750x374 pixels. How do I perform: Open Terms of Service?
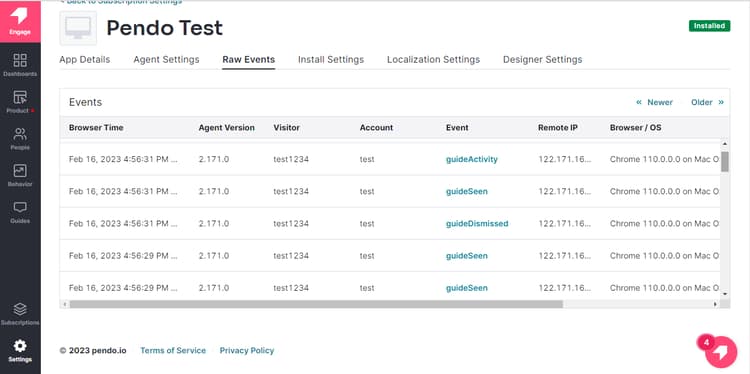173,351
